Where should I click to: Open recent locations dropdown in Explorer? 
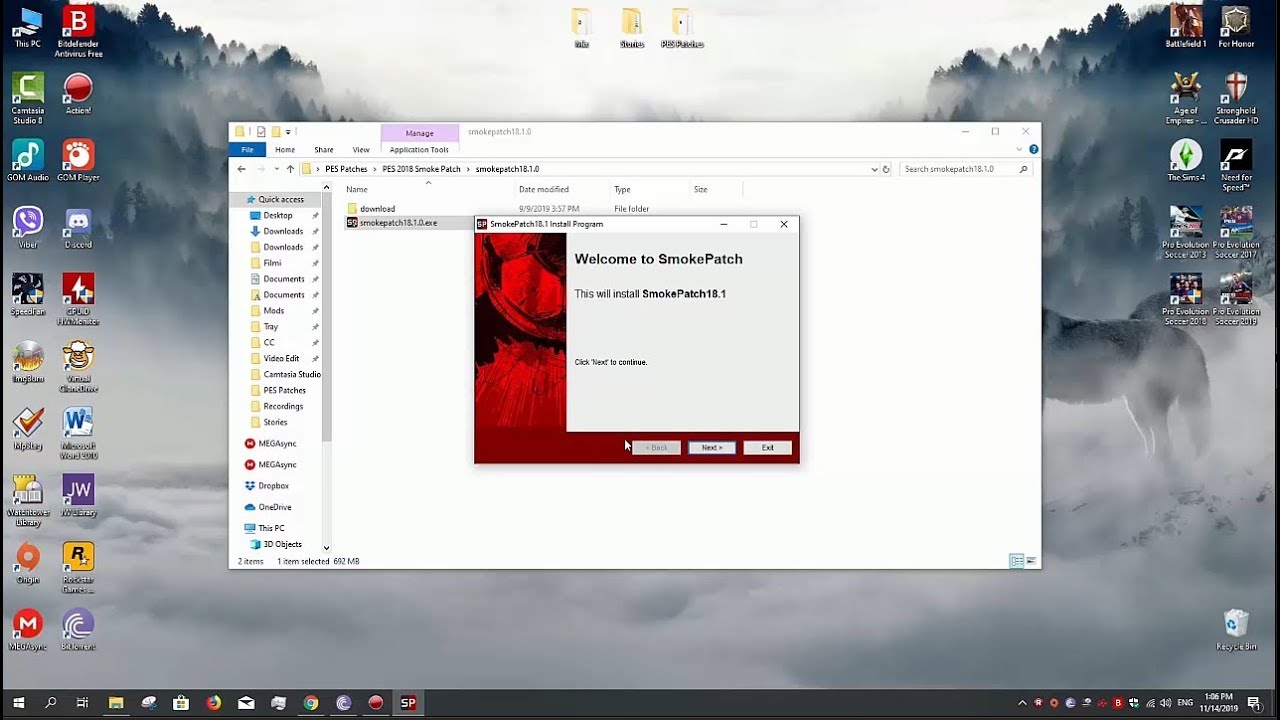276,169
